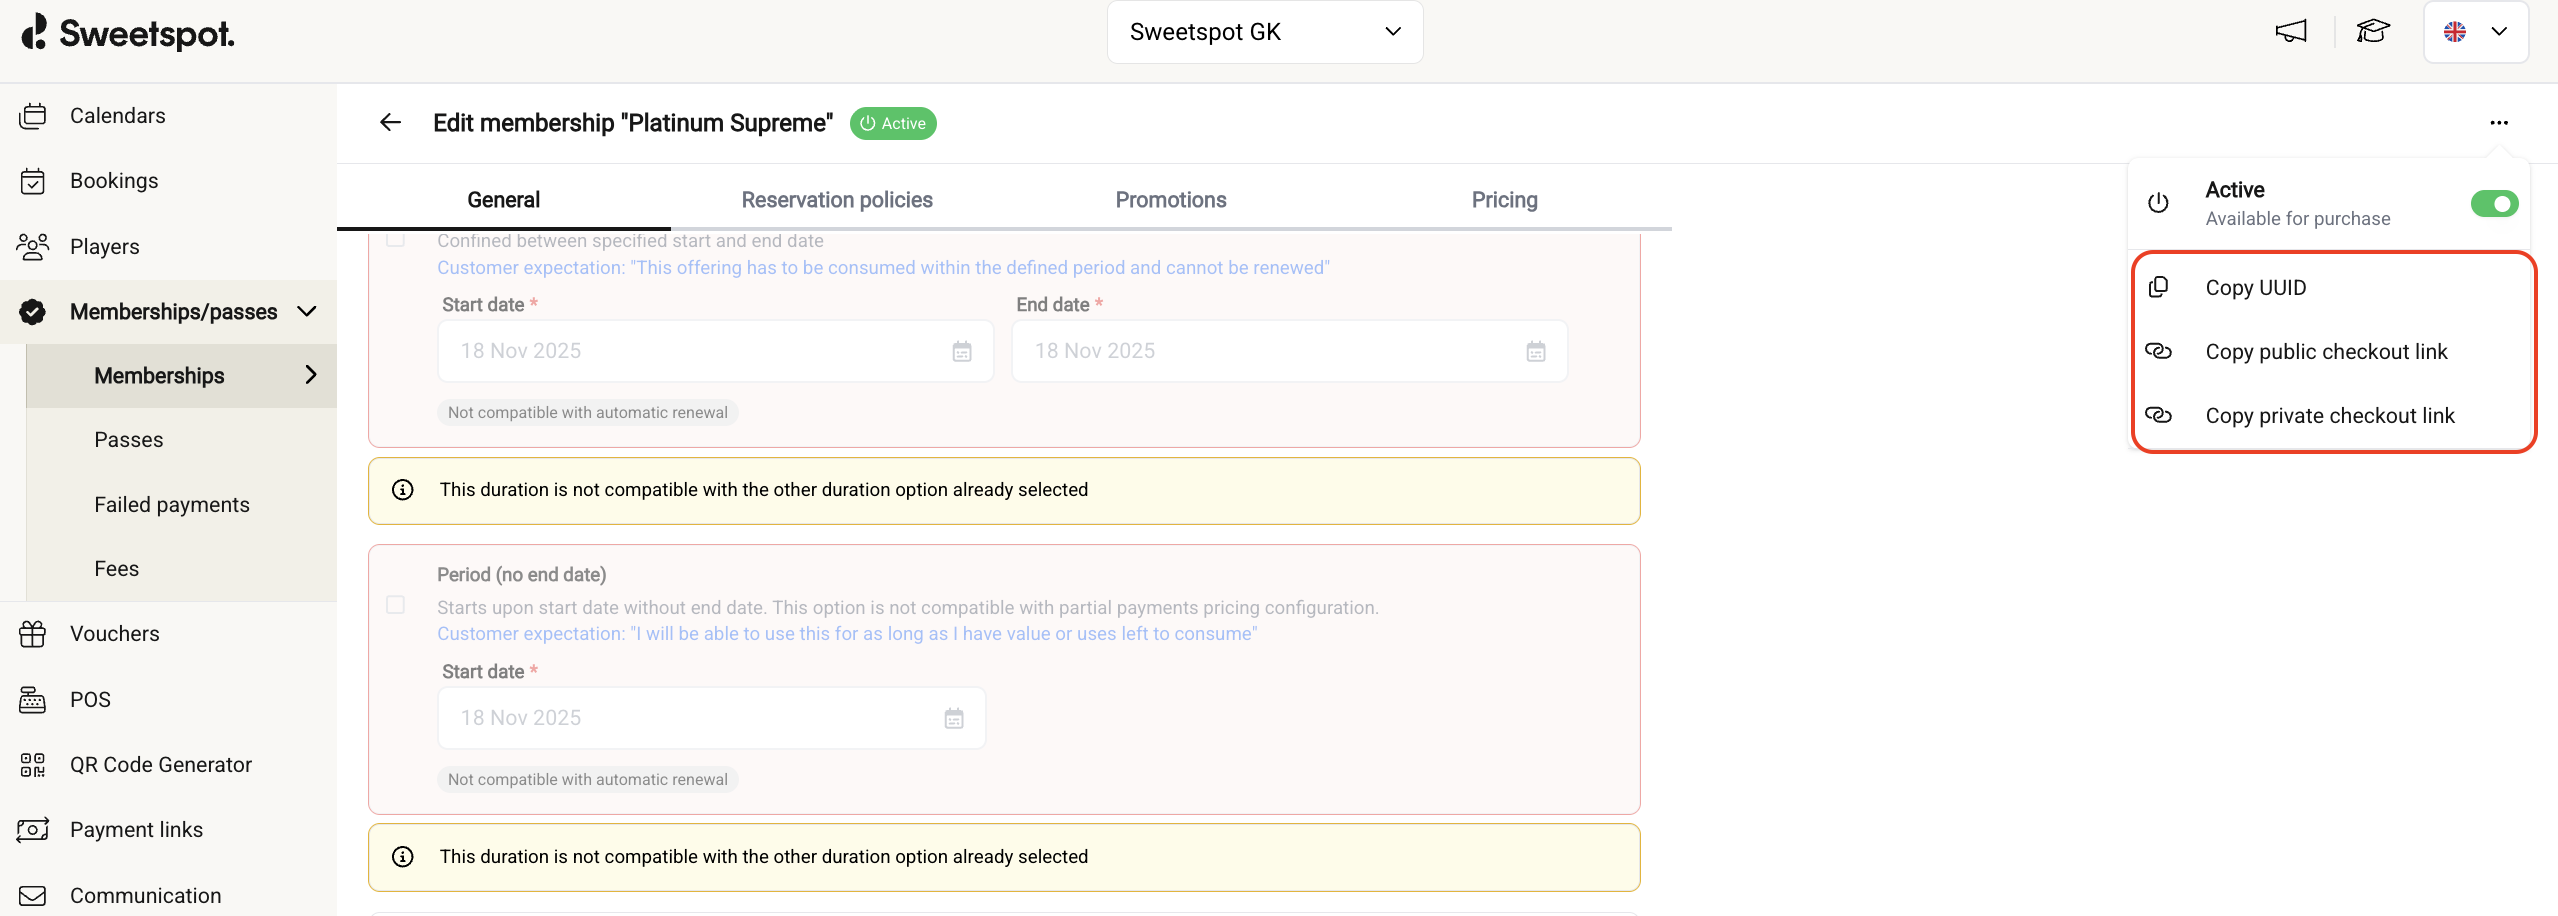Open calendar picker in End date field

click(1535, 351)
